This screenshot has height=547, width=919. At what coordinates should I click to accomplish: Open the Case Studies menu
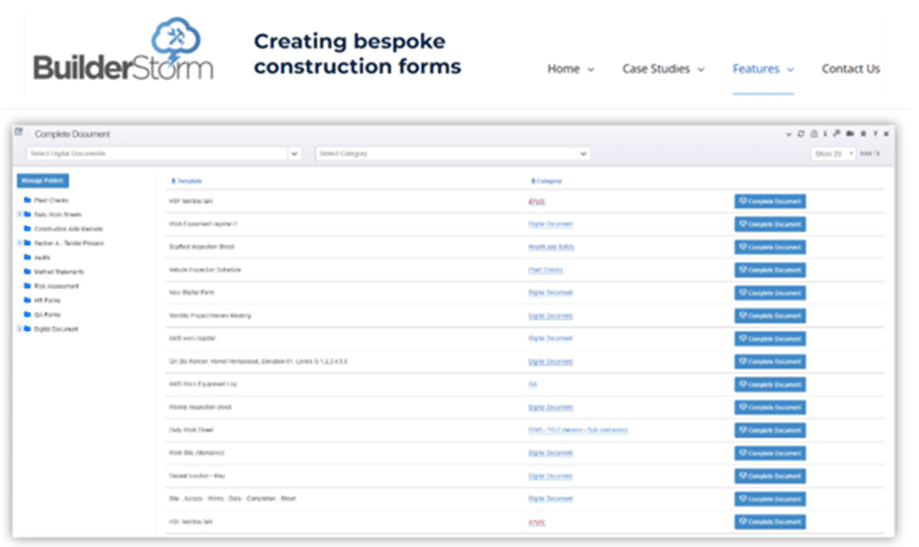point(662,69)
